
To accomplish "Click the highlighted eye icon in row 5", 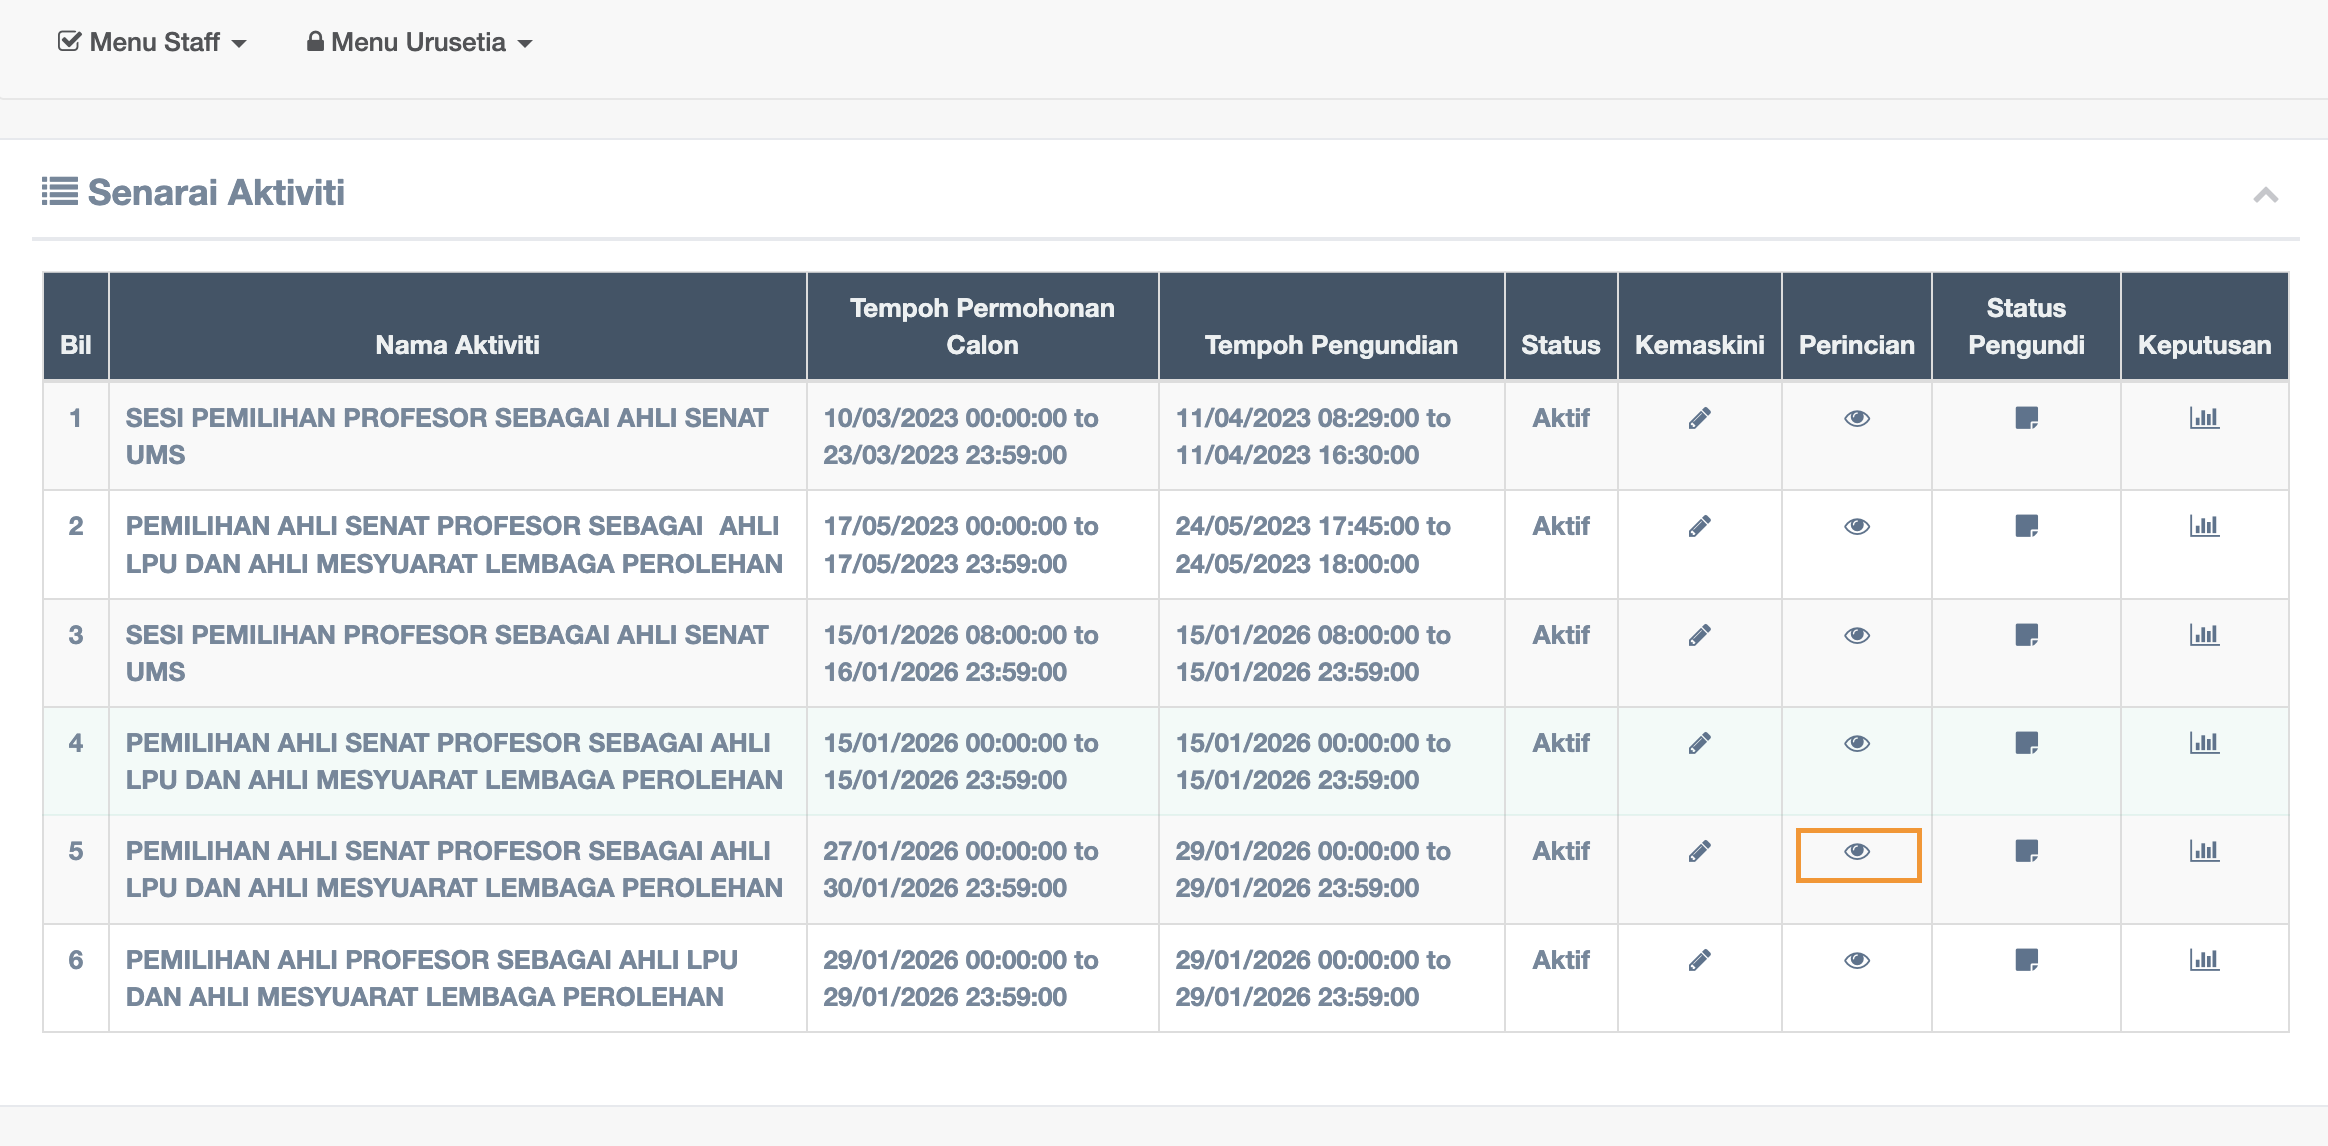I will pyautogui.click(x=1857, y=852).
